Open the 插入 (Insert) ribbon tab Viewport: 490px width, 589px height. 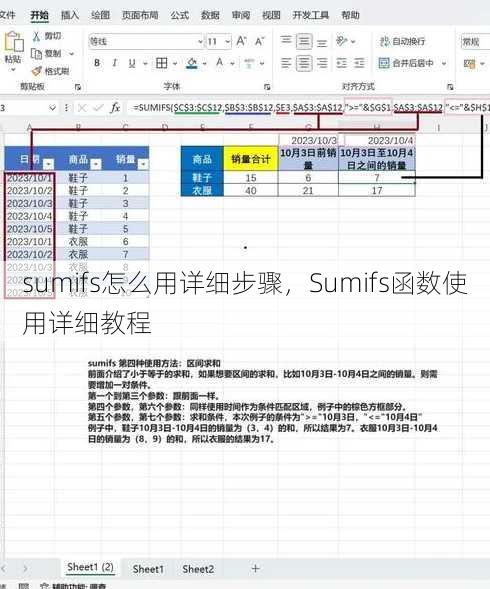pos(70,15)
